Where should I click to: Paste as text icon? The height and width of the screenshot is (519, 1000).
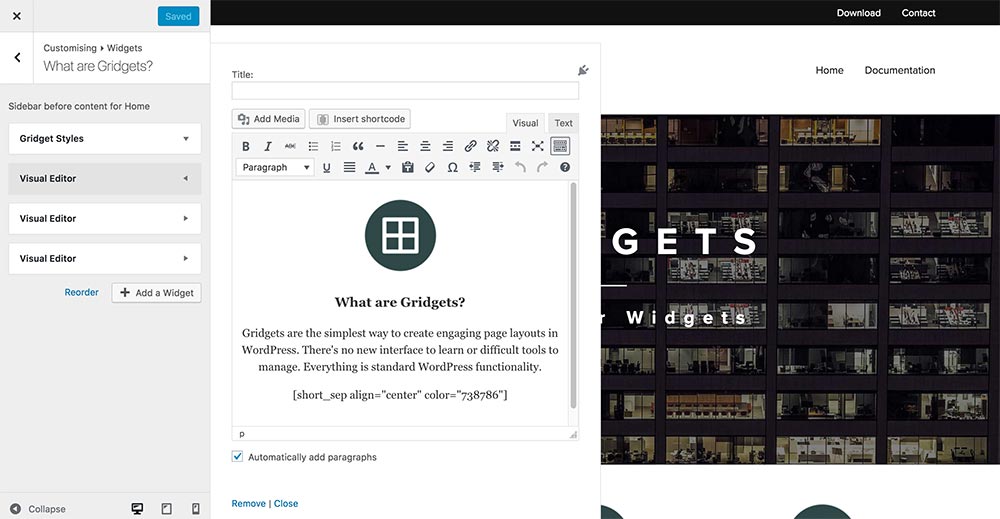click(x=408, y=167)
